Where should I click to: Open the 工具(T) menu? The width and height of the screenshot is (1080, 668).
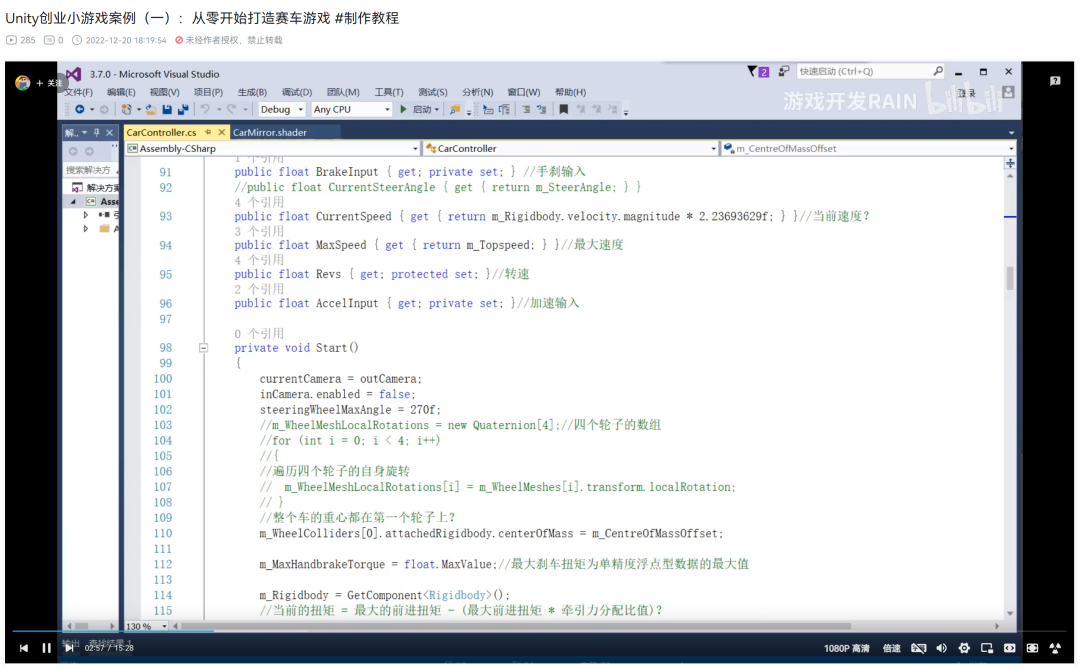[x=389, y=92]
